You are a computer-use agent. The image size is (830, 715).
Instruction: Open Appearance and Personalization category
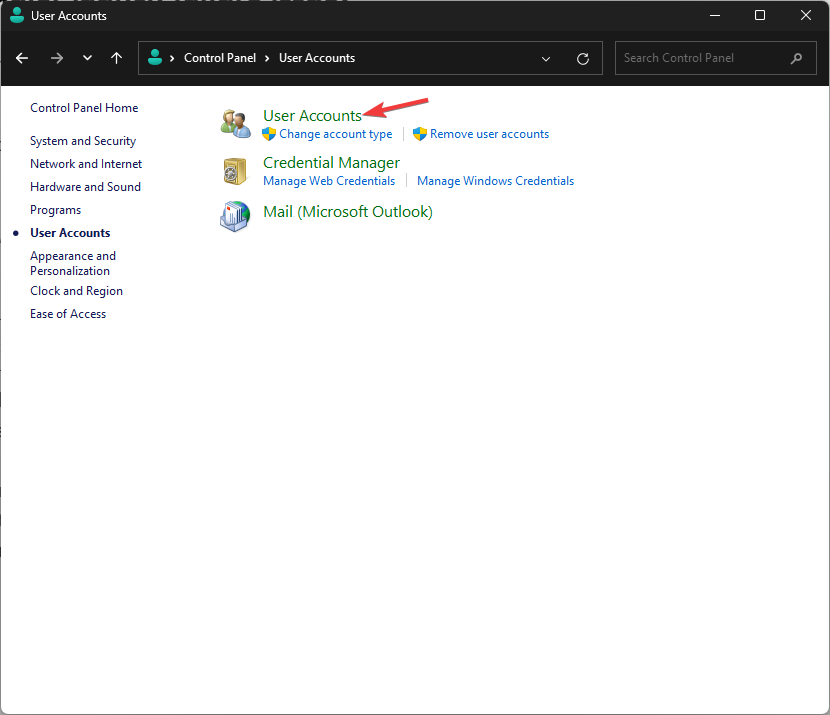tap(73, 263)
